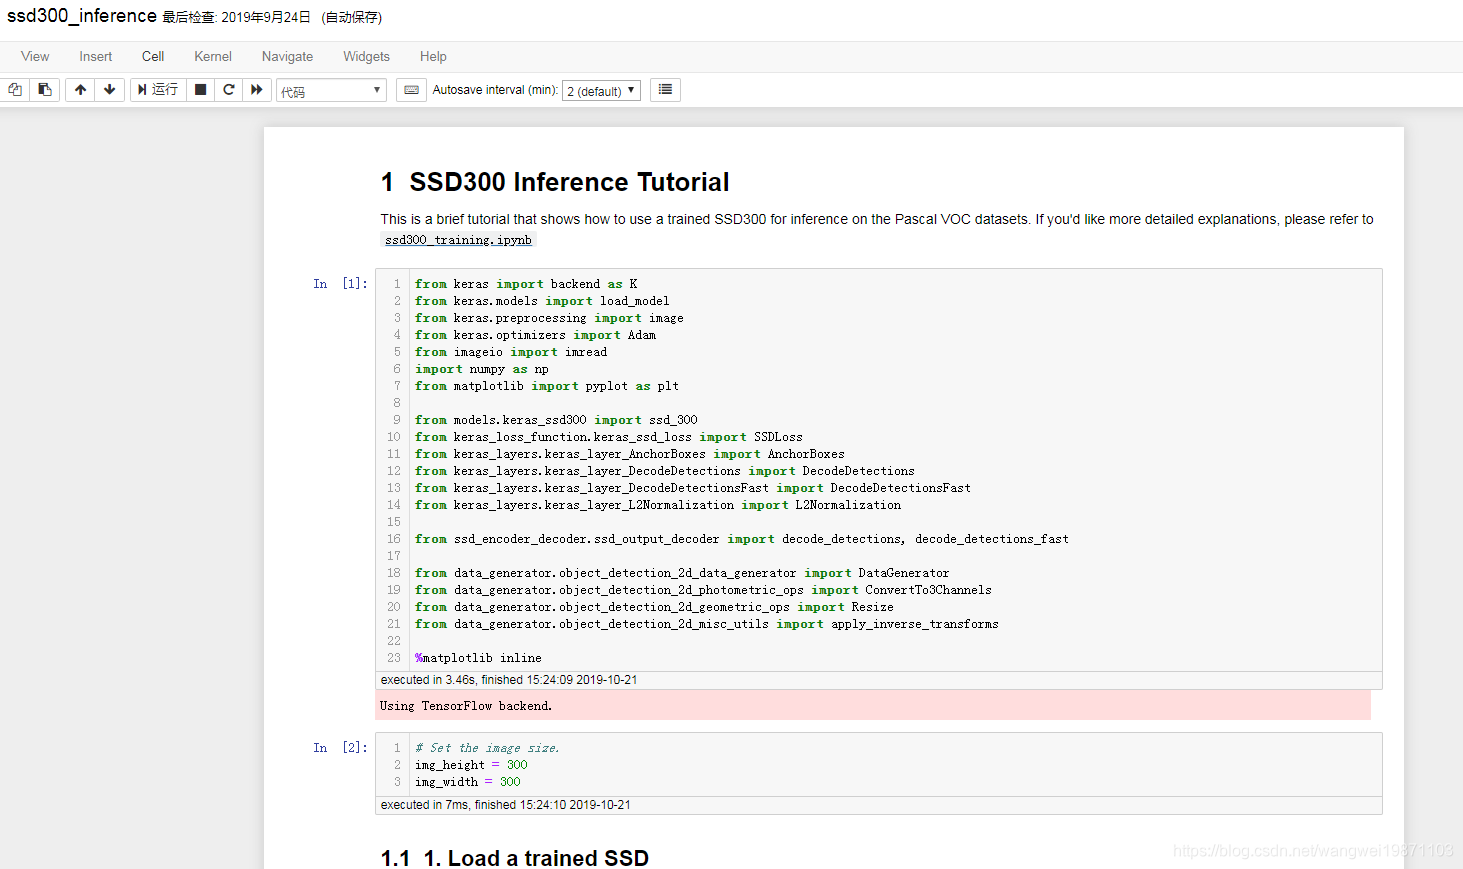
Task: Open the Widgets menu
Action: 366,56
